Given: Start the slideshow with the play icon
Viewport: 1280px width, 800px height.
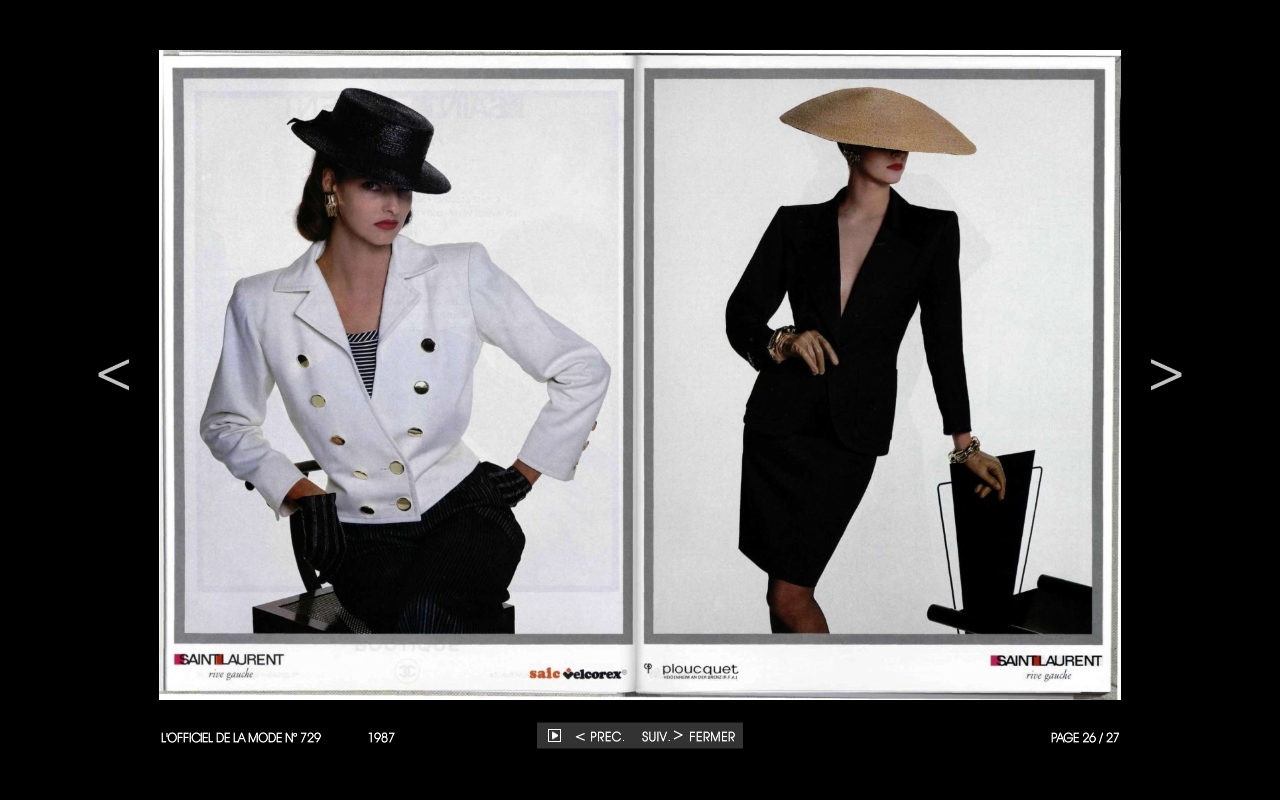Looking at the screenshot, I should coord(554,736).
